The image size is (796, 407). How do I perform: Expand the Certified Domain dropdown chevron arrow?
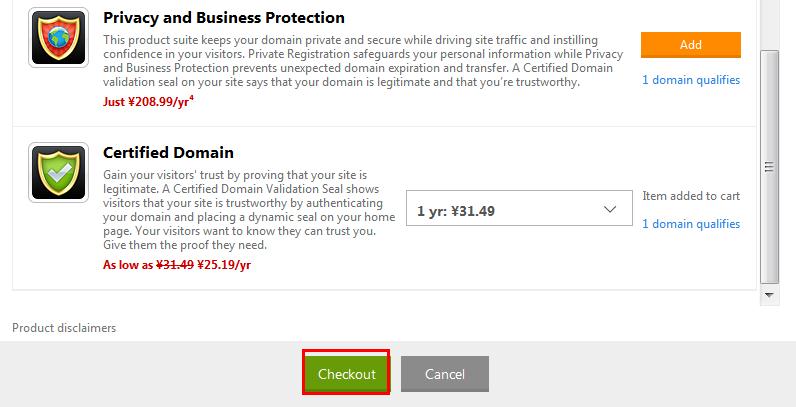(610, 209)
